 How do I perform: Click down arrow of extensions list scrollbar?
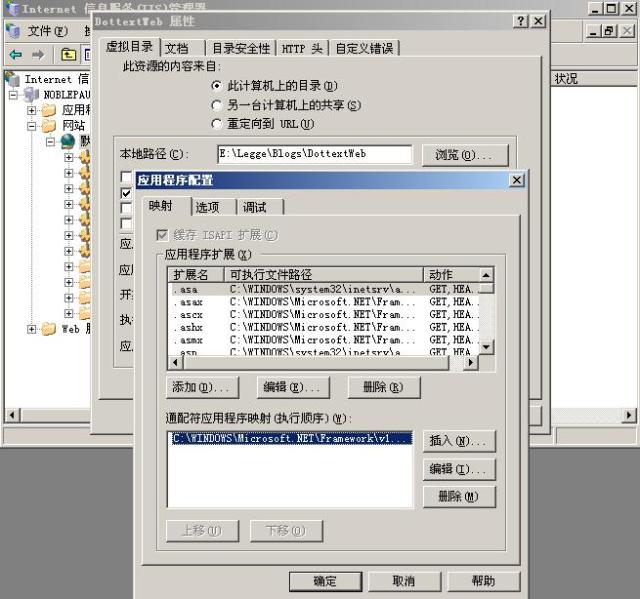point(486,347)
